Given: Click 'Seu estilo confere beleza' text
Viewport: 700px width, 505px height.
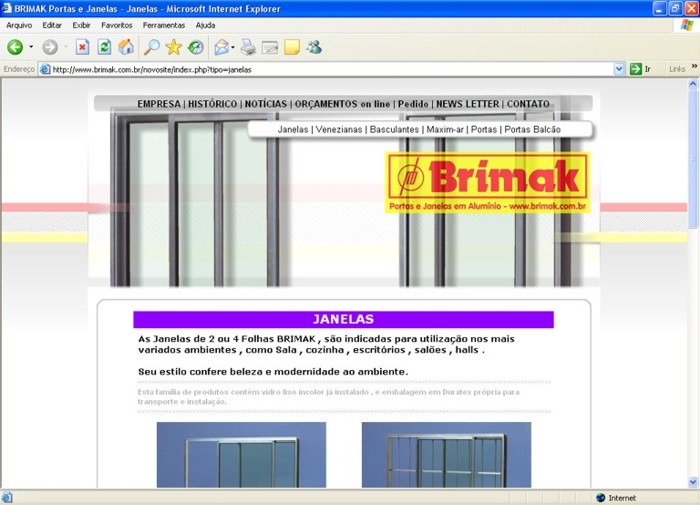Looking at the screenshot, I should tap(273, 371).
